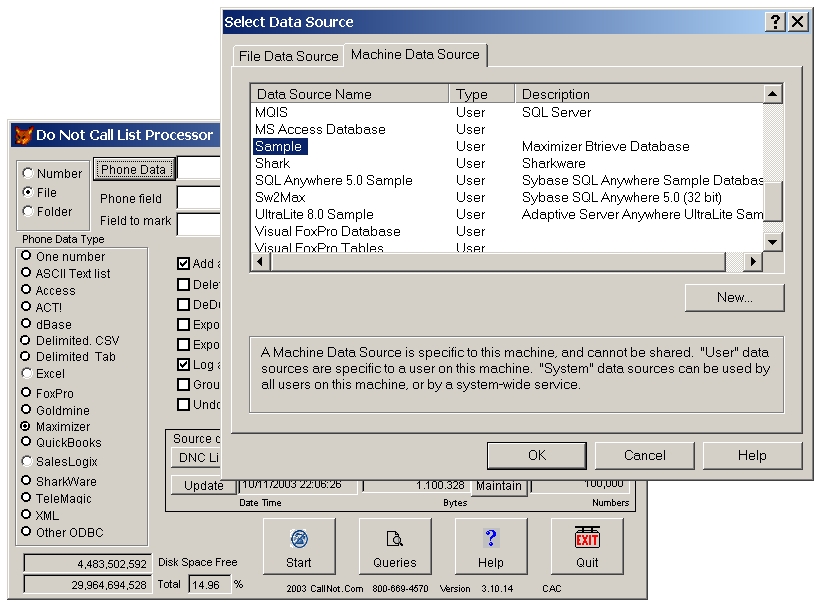This screenshot has height=605, width=821.
Task: Select MS Access Database in the list
Action: (507, 129)
